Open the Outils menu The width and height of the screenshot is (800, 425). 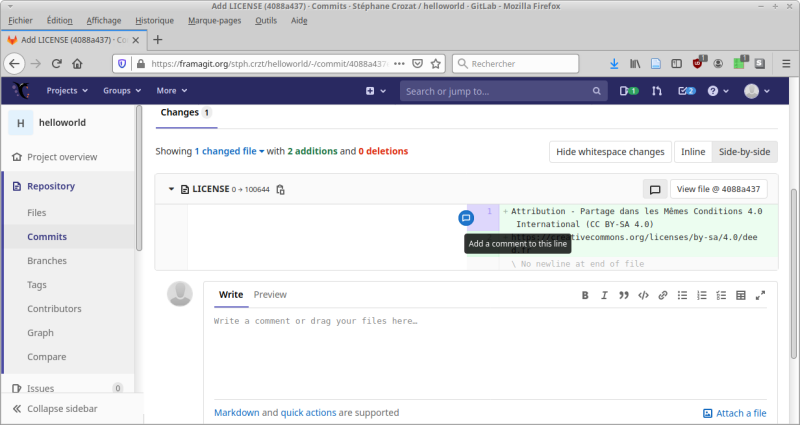pyautogui.click(x=266, y=20)
